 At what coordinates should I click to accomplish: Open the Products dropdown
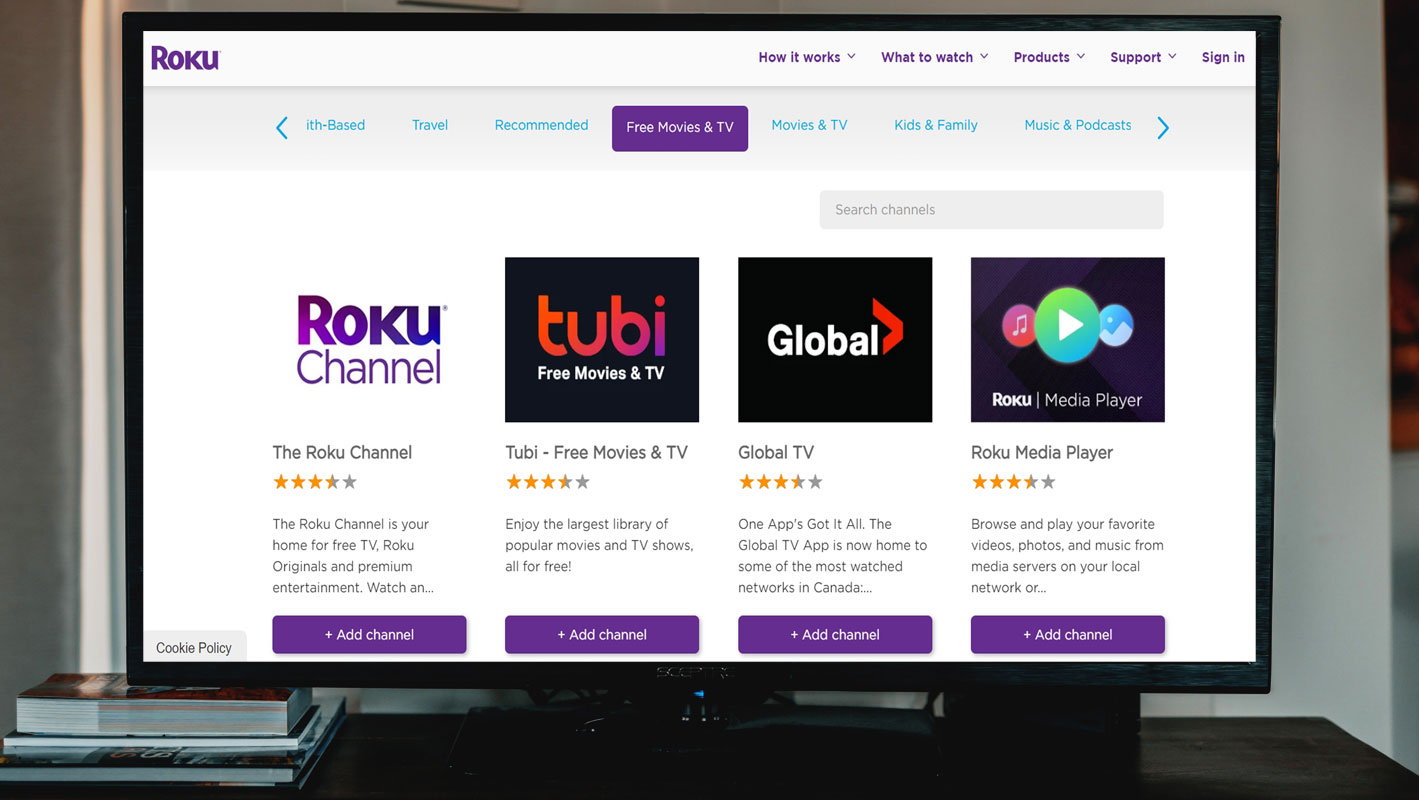[x=1049, y=57]
